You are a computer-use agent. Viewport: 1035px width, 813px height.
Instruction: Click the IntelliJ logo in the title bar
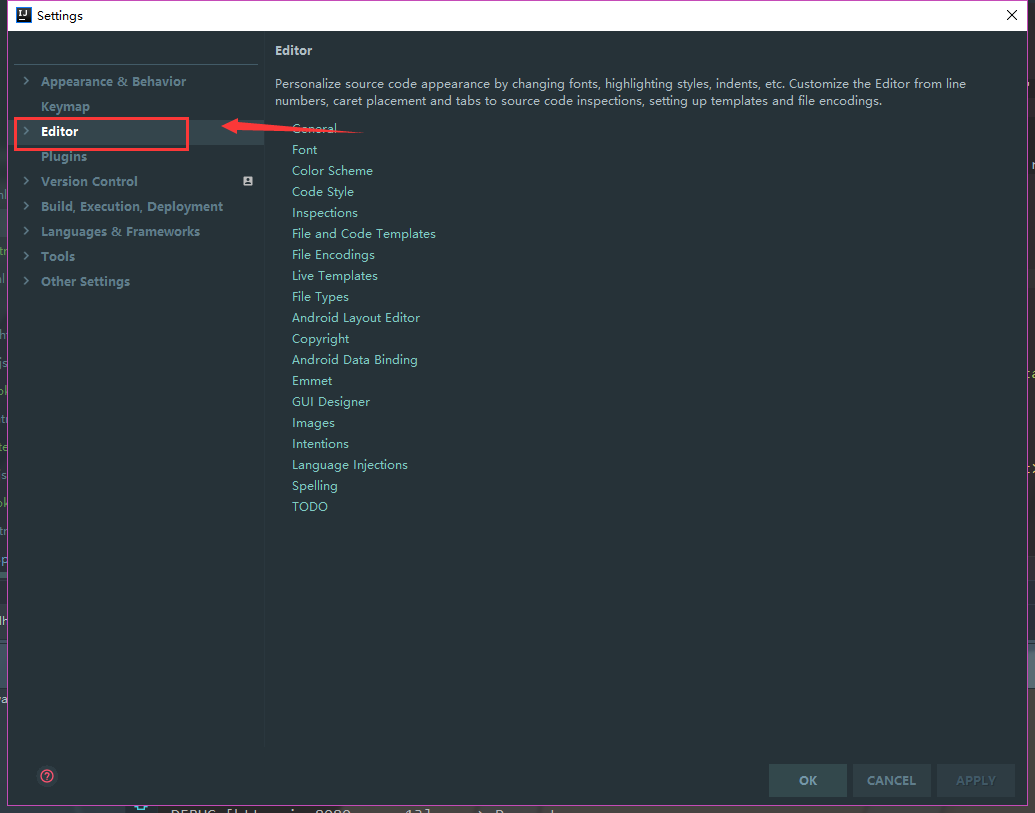(22, 15)
